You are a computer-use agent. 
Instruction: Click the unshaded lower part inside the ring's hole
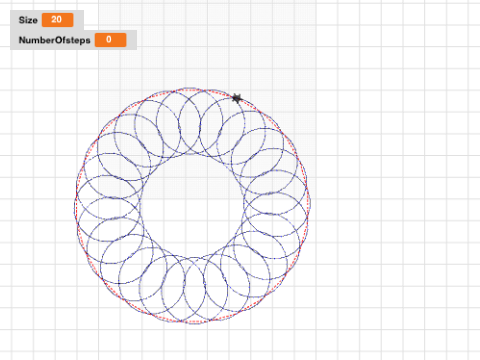(192, 227)
